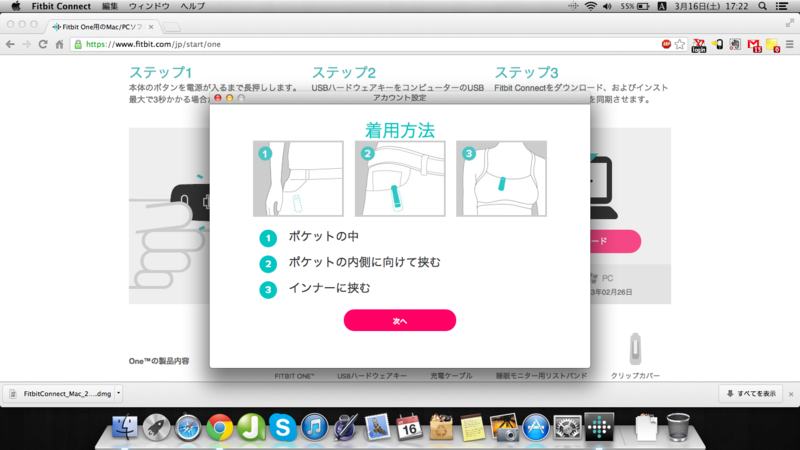This screenshot has width=800, height=450.
Task: Click the ステップ1 heading text
Action: [x=161, y=72]
